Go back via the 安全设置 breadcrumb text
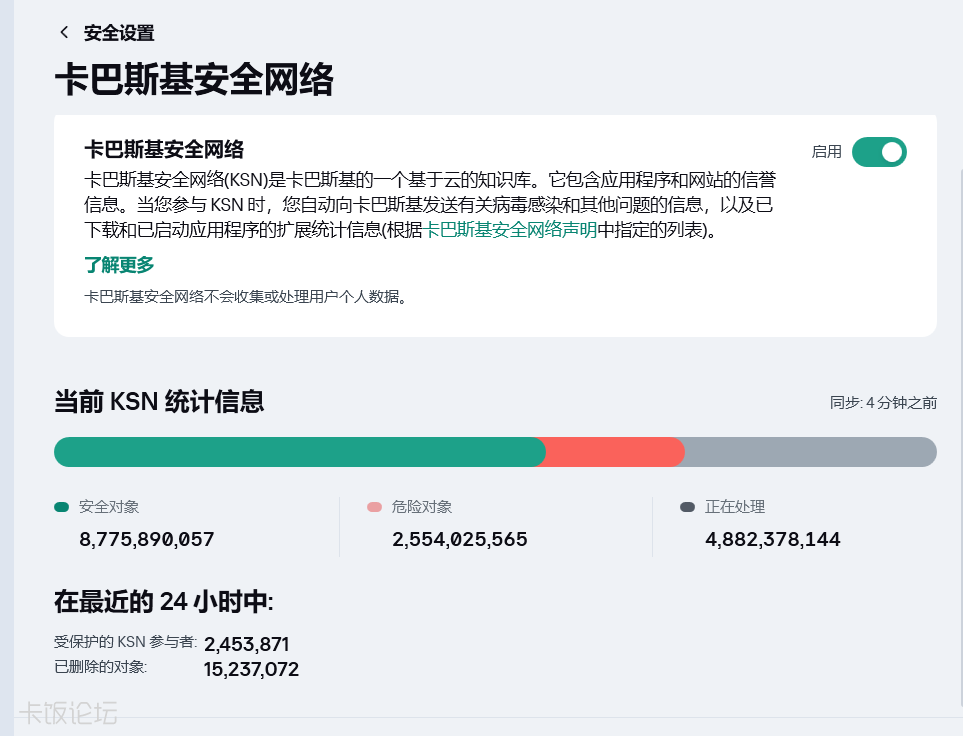 (x=119, y=33)
